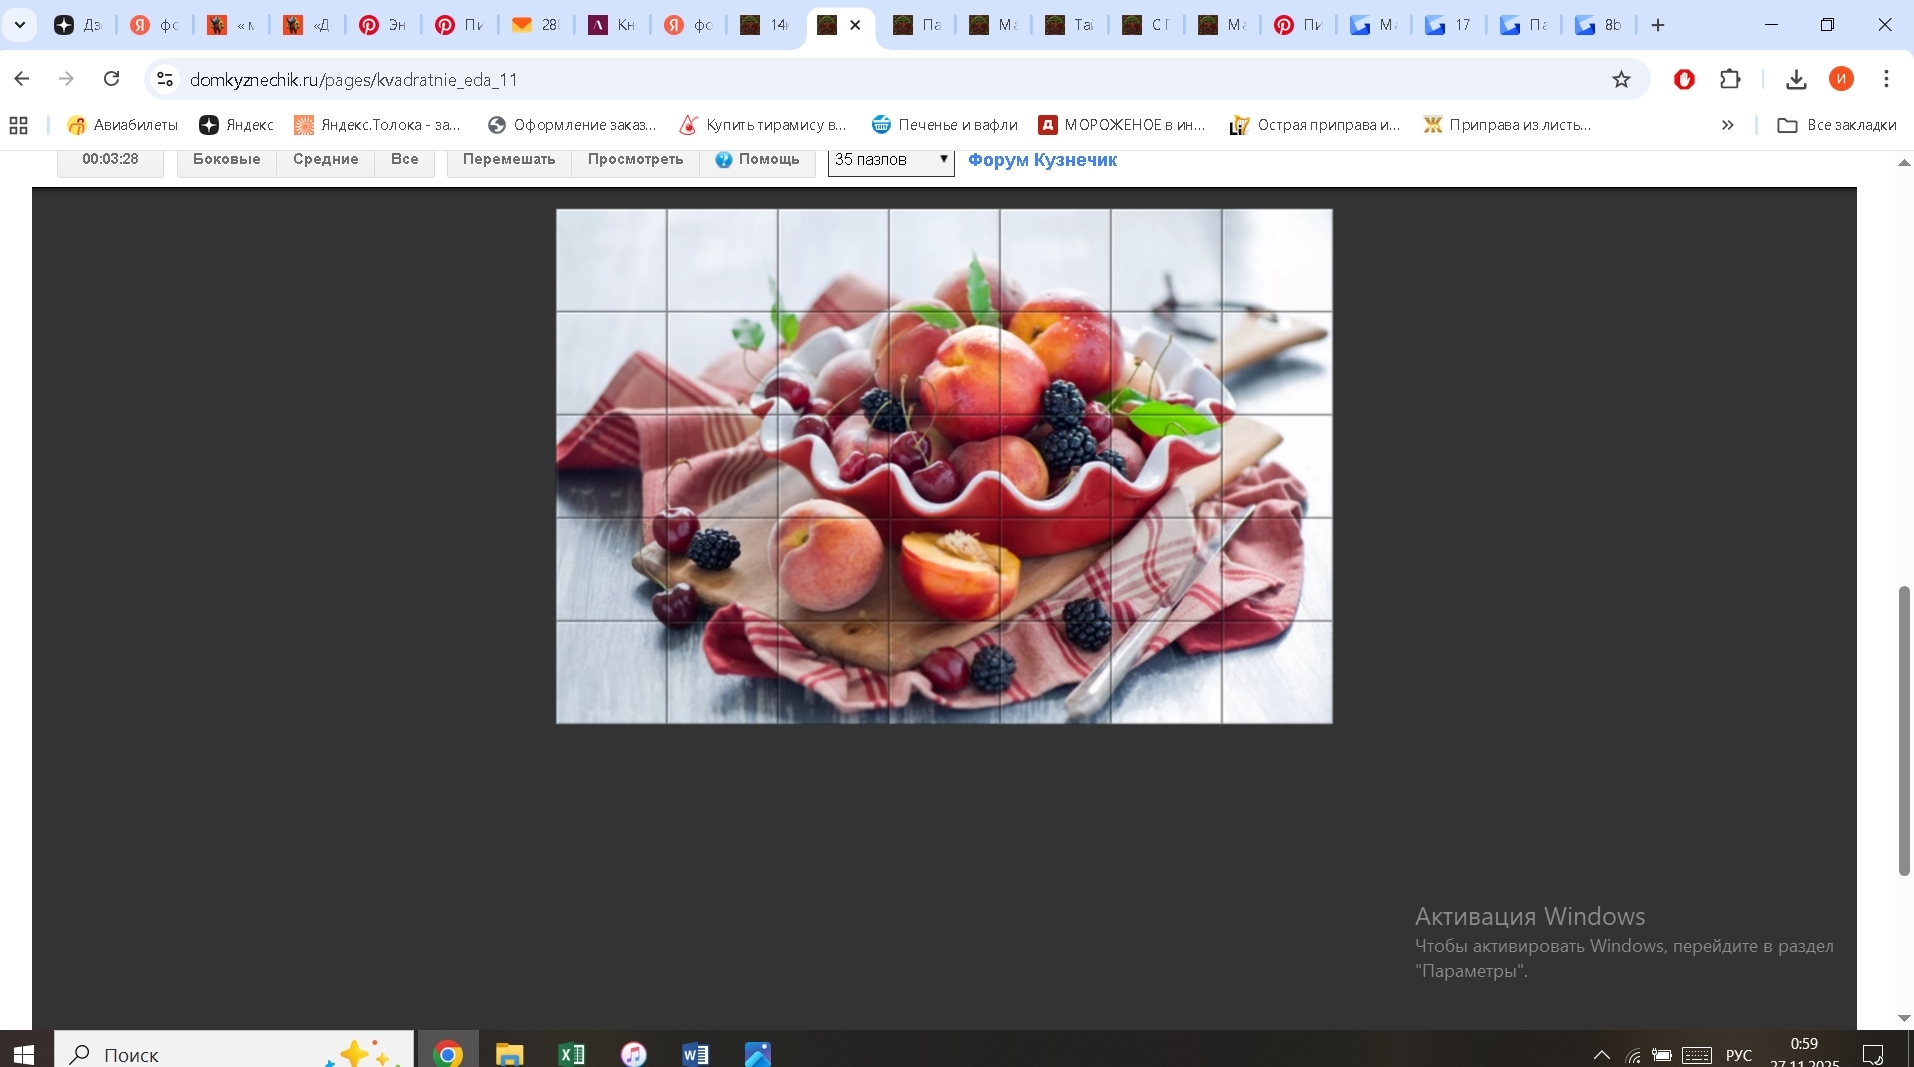Switch to the "8b" tab
The height and width of the screenshot is (1067, 1914).
click(x=1599, y=25)
